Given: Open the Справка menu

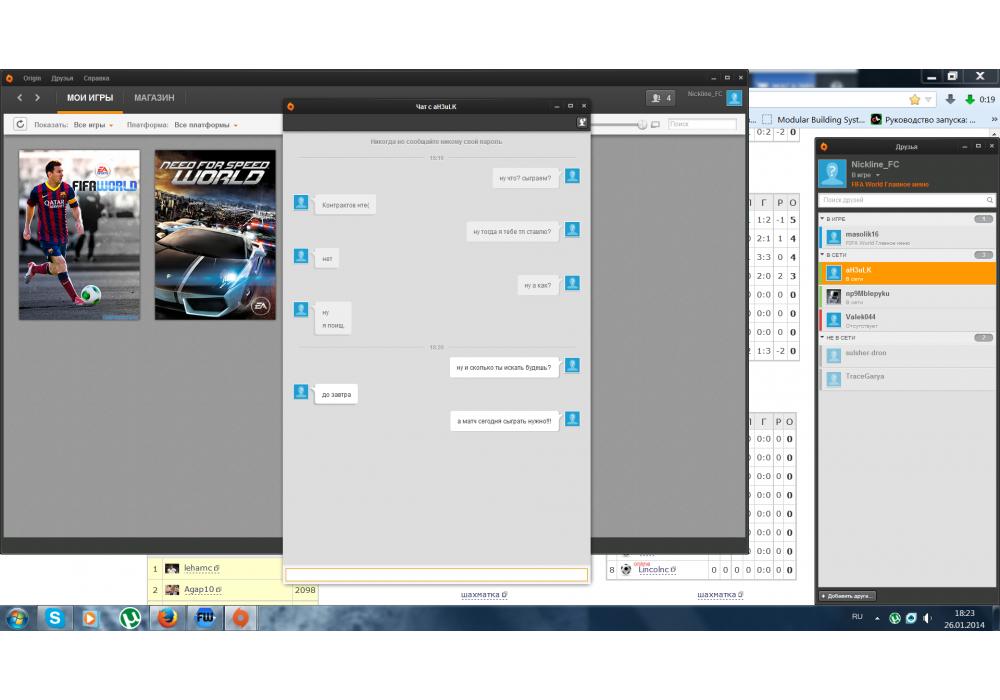Looking at the screenshot, I should tap(96, 78).
